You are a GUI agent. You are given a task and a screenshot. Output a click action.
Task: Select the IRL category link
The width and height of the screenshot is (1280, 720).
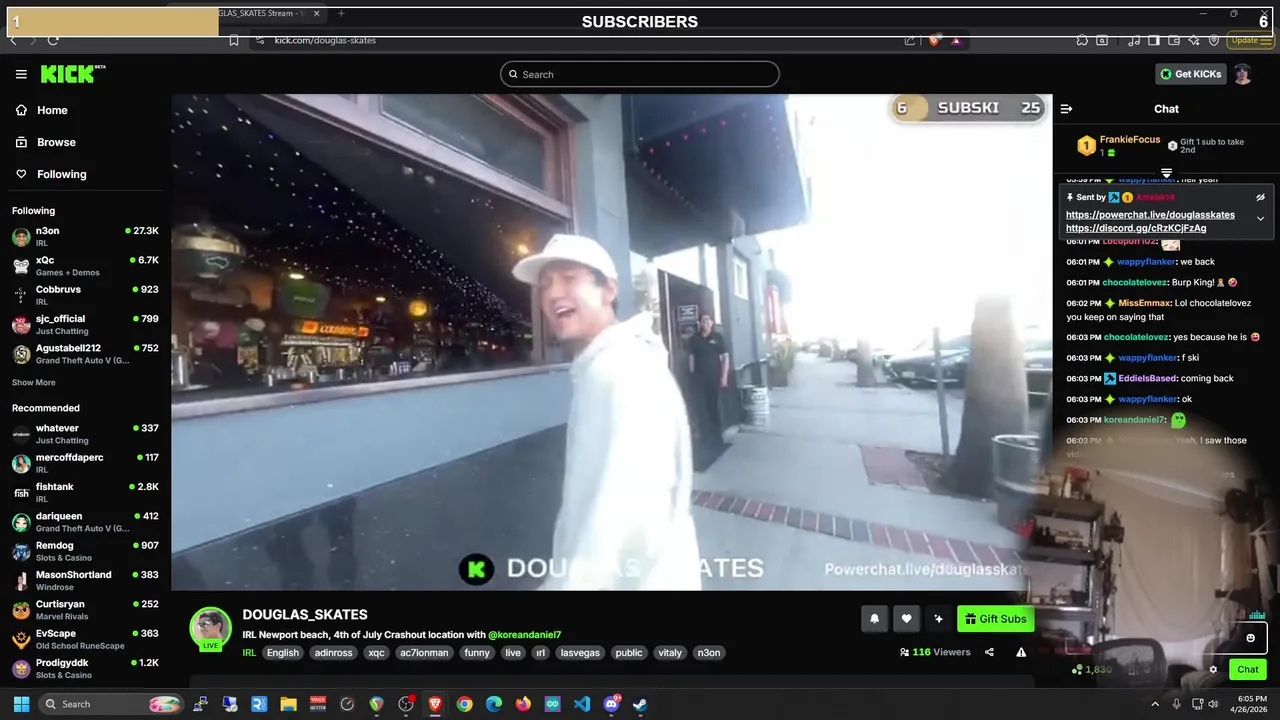[249, 653]
